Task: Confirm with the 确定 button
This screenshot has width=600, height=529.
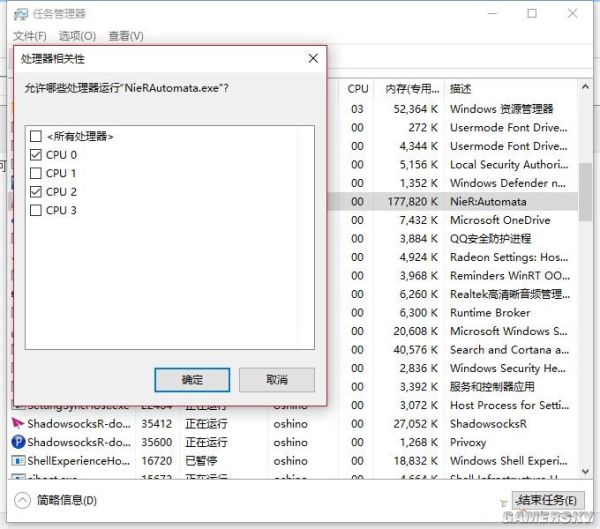Action: click(192, 380)
